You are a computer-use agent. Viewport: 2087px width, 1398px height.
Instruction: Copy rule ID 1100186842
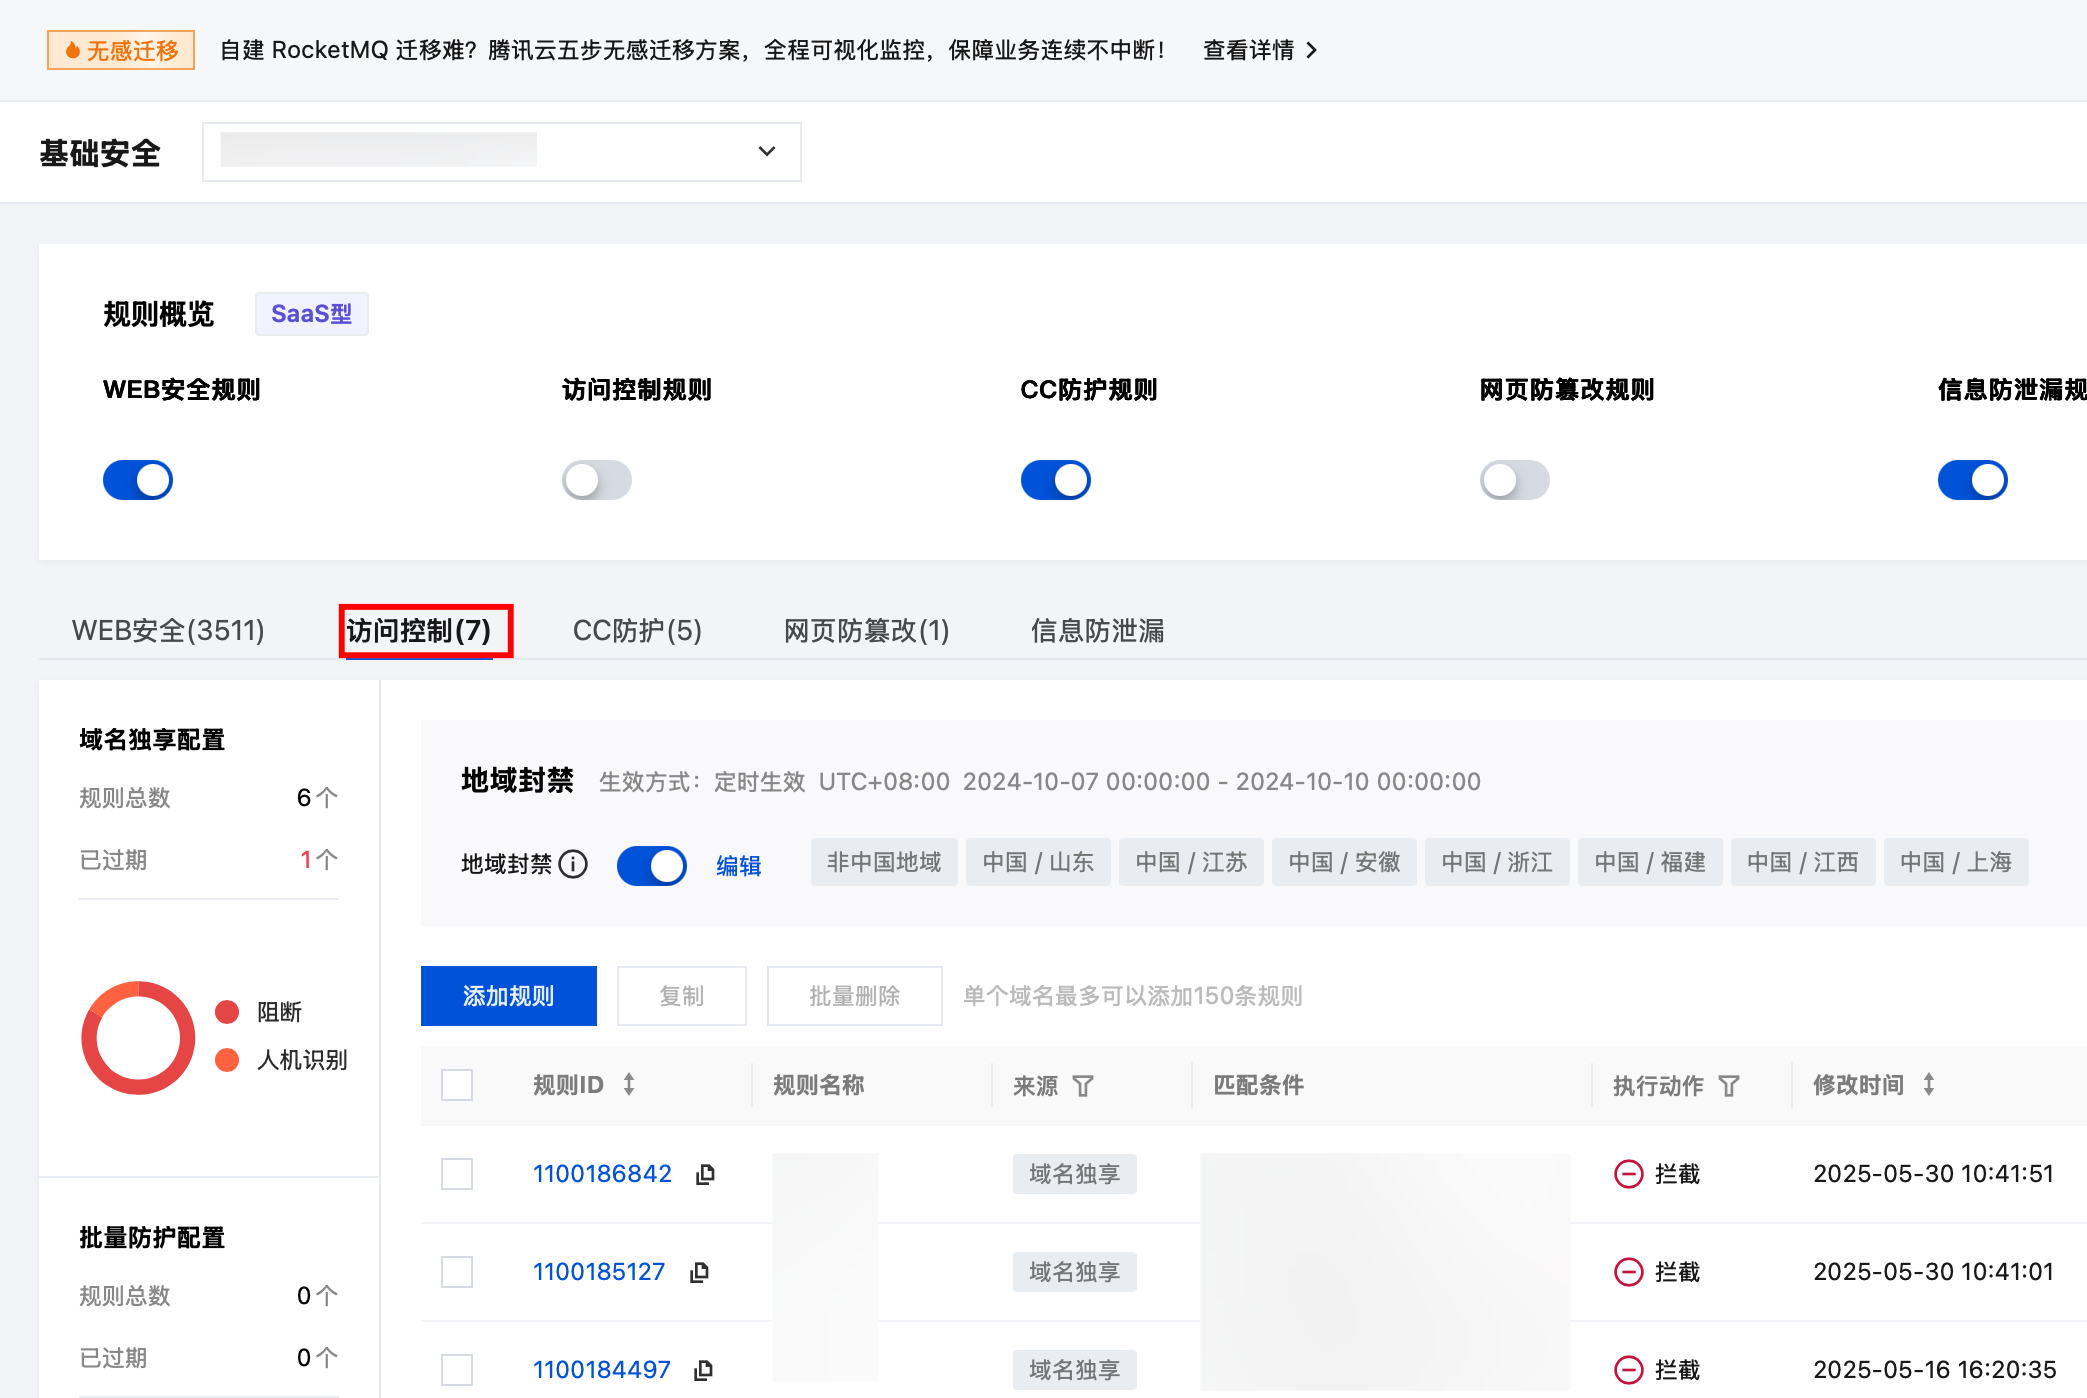tap(705, 1174)
